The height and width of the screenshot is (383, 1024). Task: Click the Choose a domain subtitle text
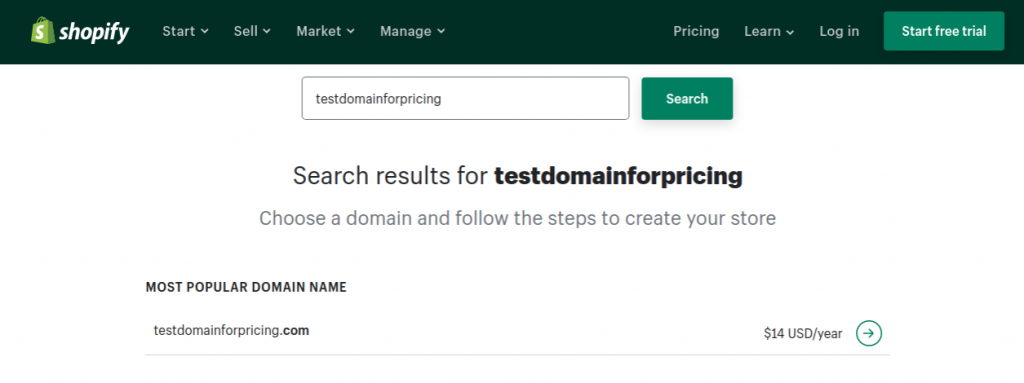tap(517, 218)
